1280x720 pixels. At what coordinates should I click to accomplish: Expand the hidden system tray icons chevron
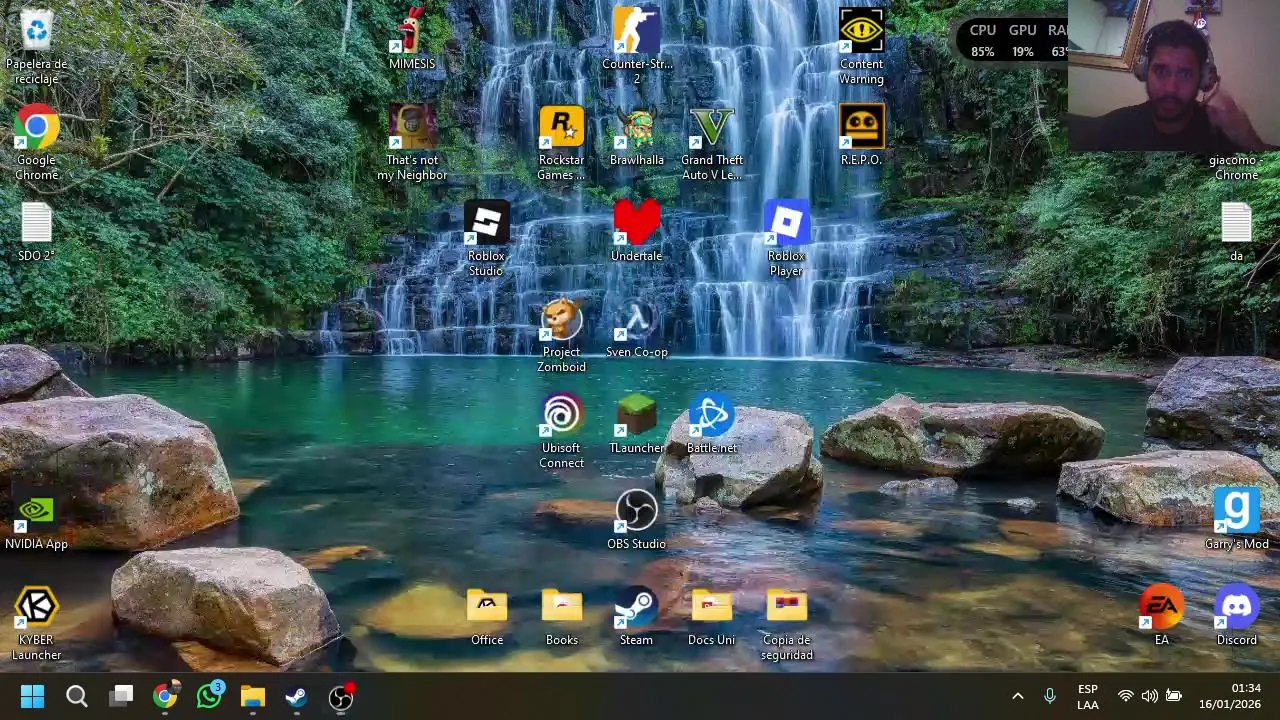pyautogui.click(x=1018, y=696)
